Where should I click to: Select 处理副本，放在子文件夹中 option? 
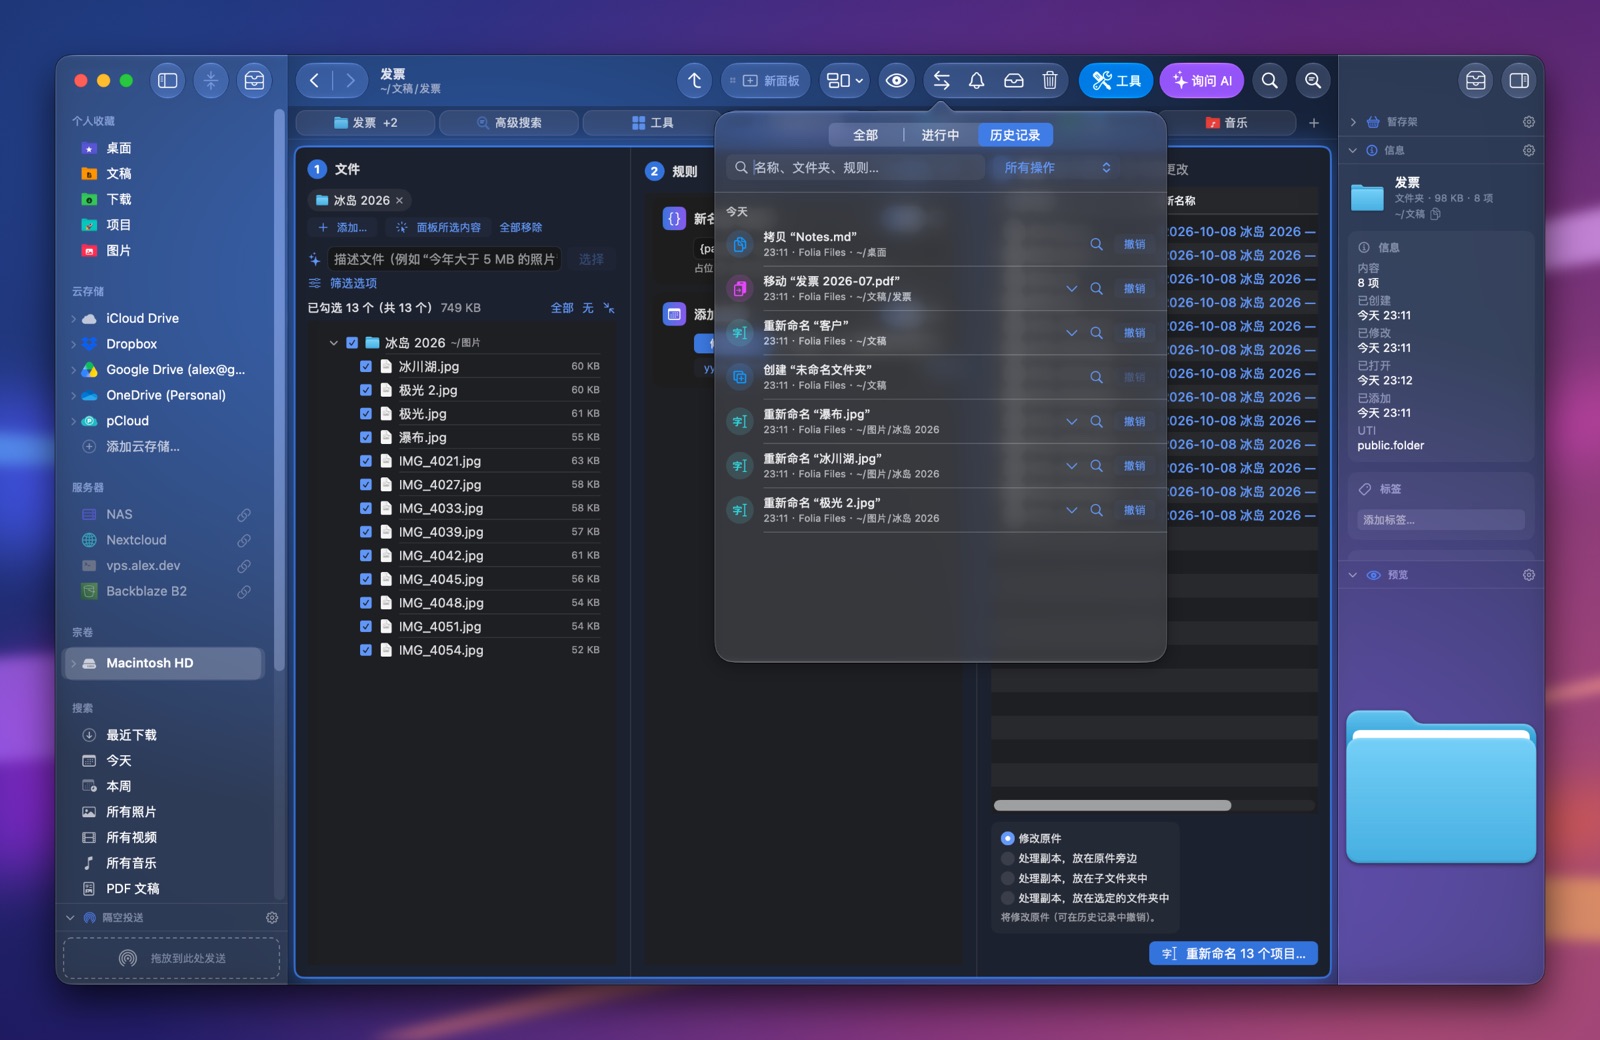[x=1008, y=878]
